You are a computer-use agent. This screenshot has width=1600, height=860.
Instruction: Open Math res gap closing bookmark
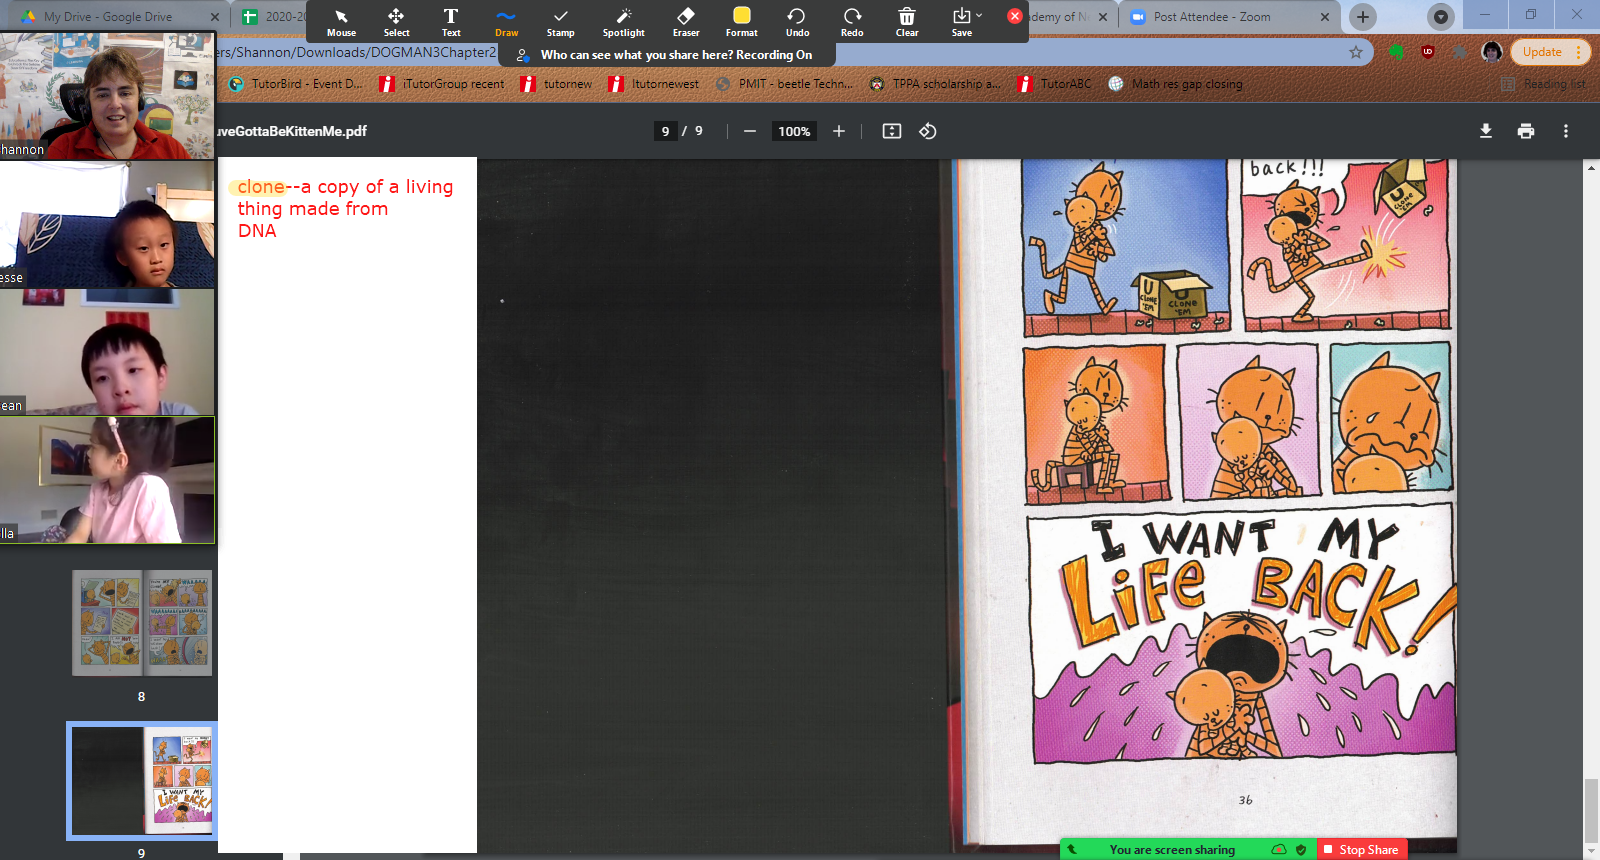click(1176, 84)
